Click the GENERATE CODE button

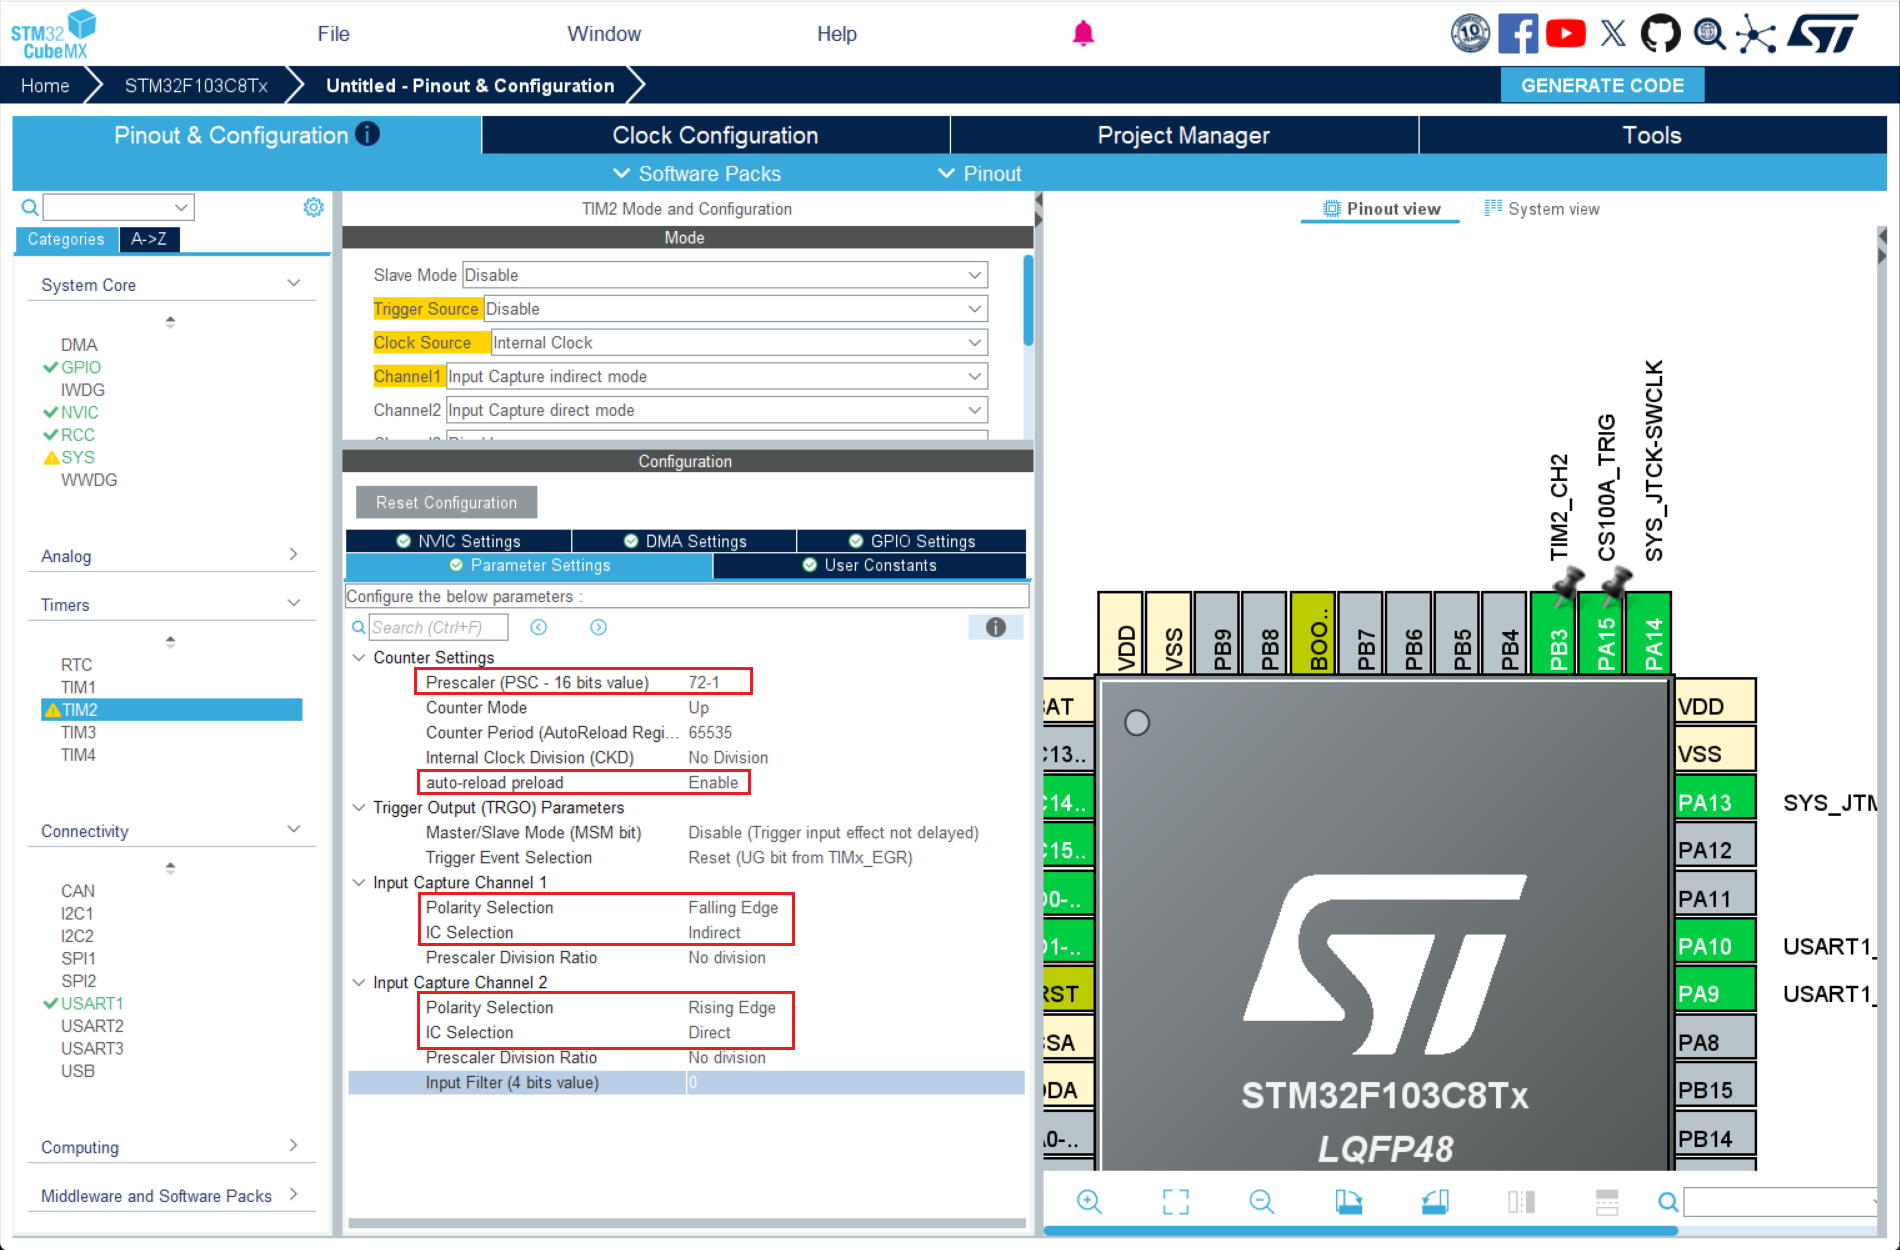pos(1602,86)
